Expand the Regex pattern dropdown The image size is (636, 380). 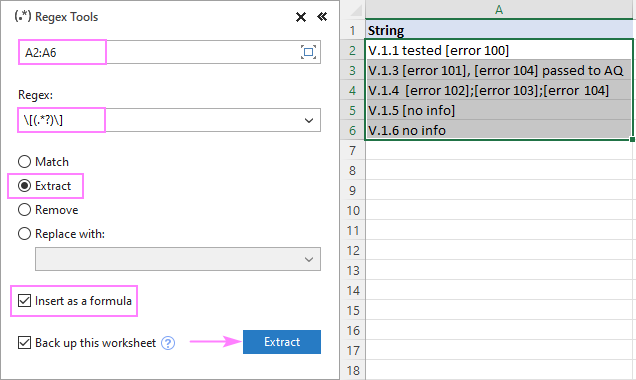pos(309,120)
